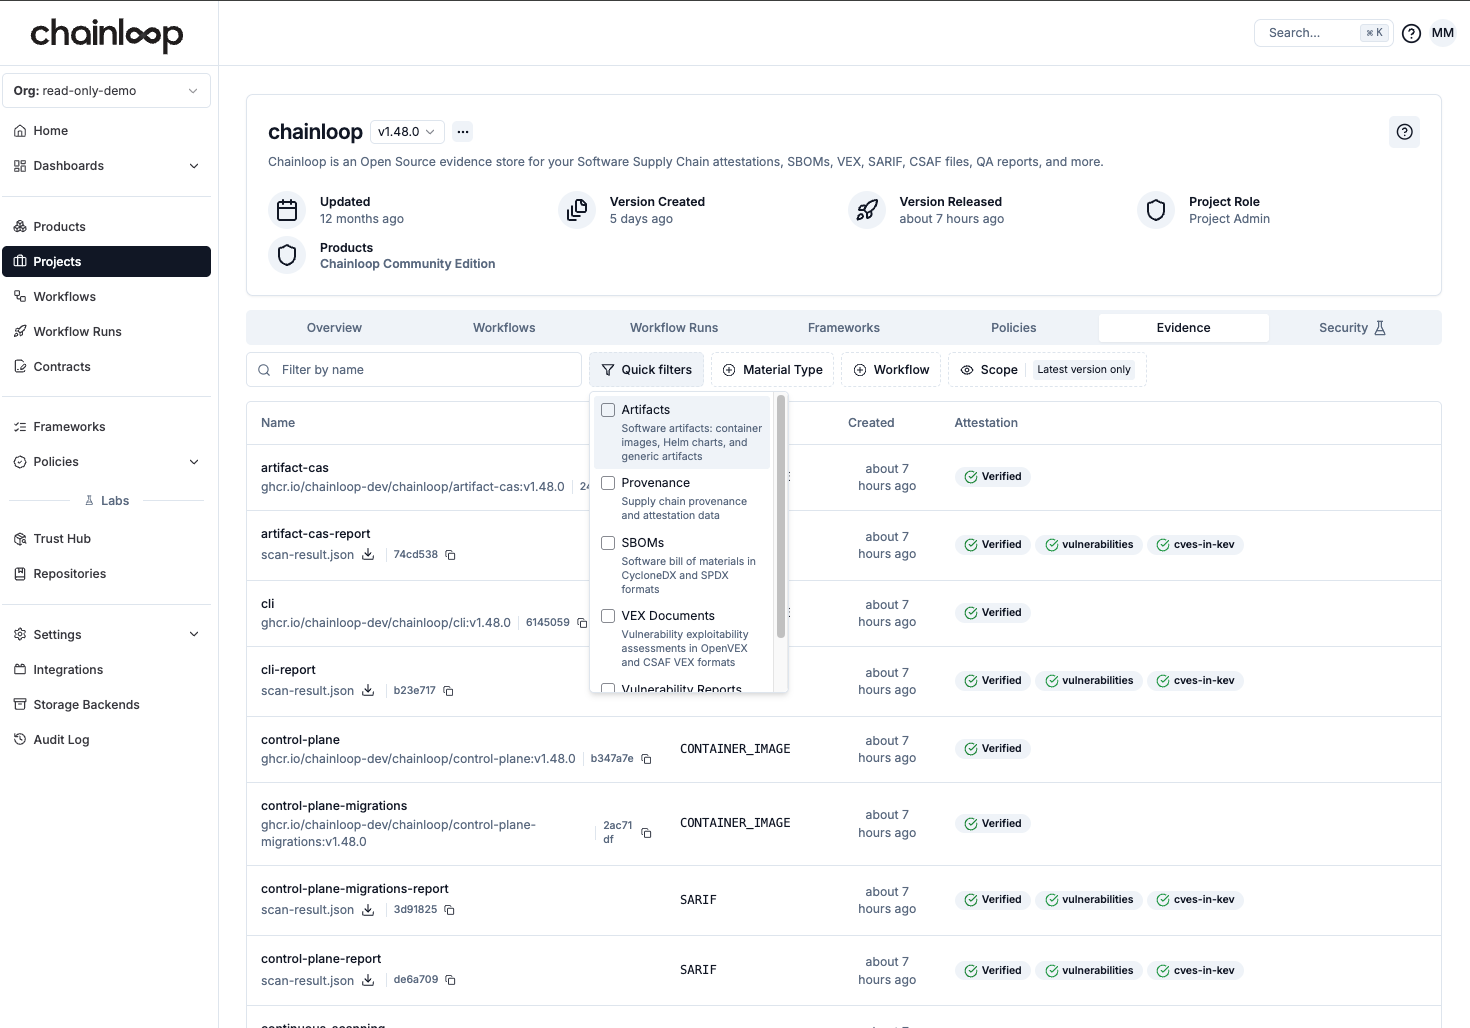Check the VEX Documents quick filter

point(608,616)
